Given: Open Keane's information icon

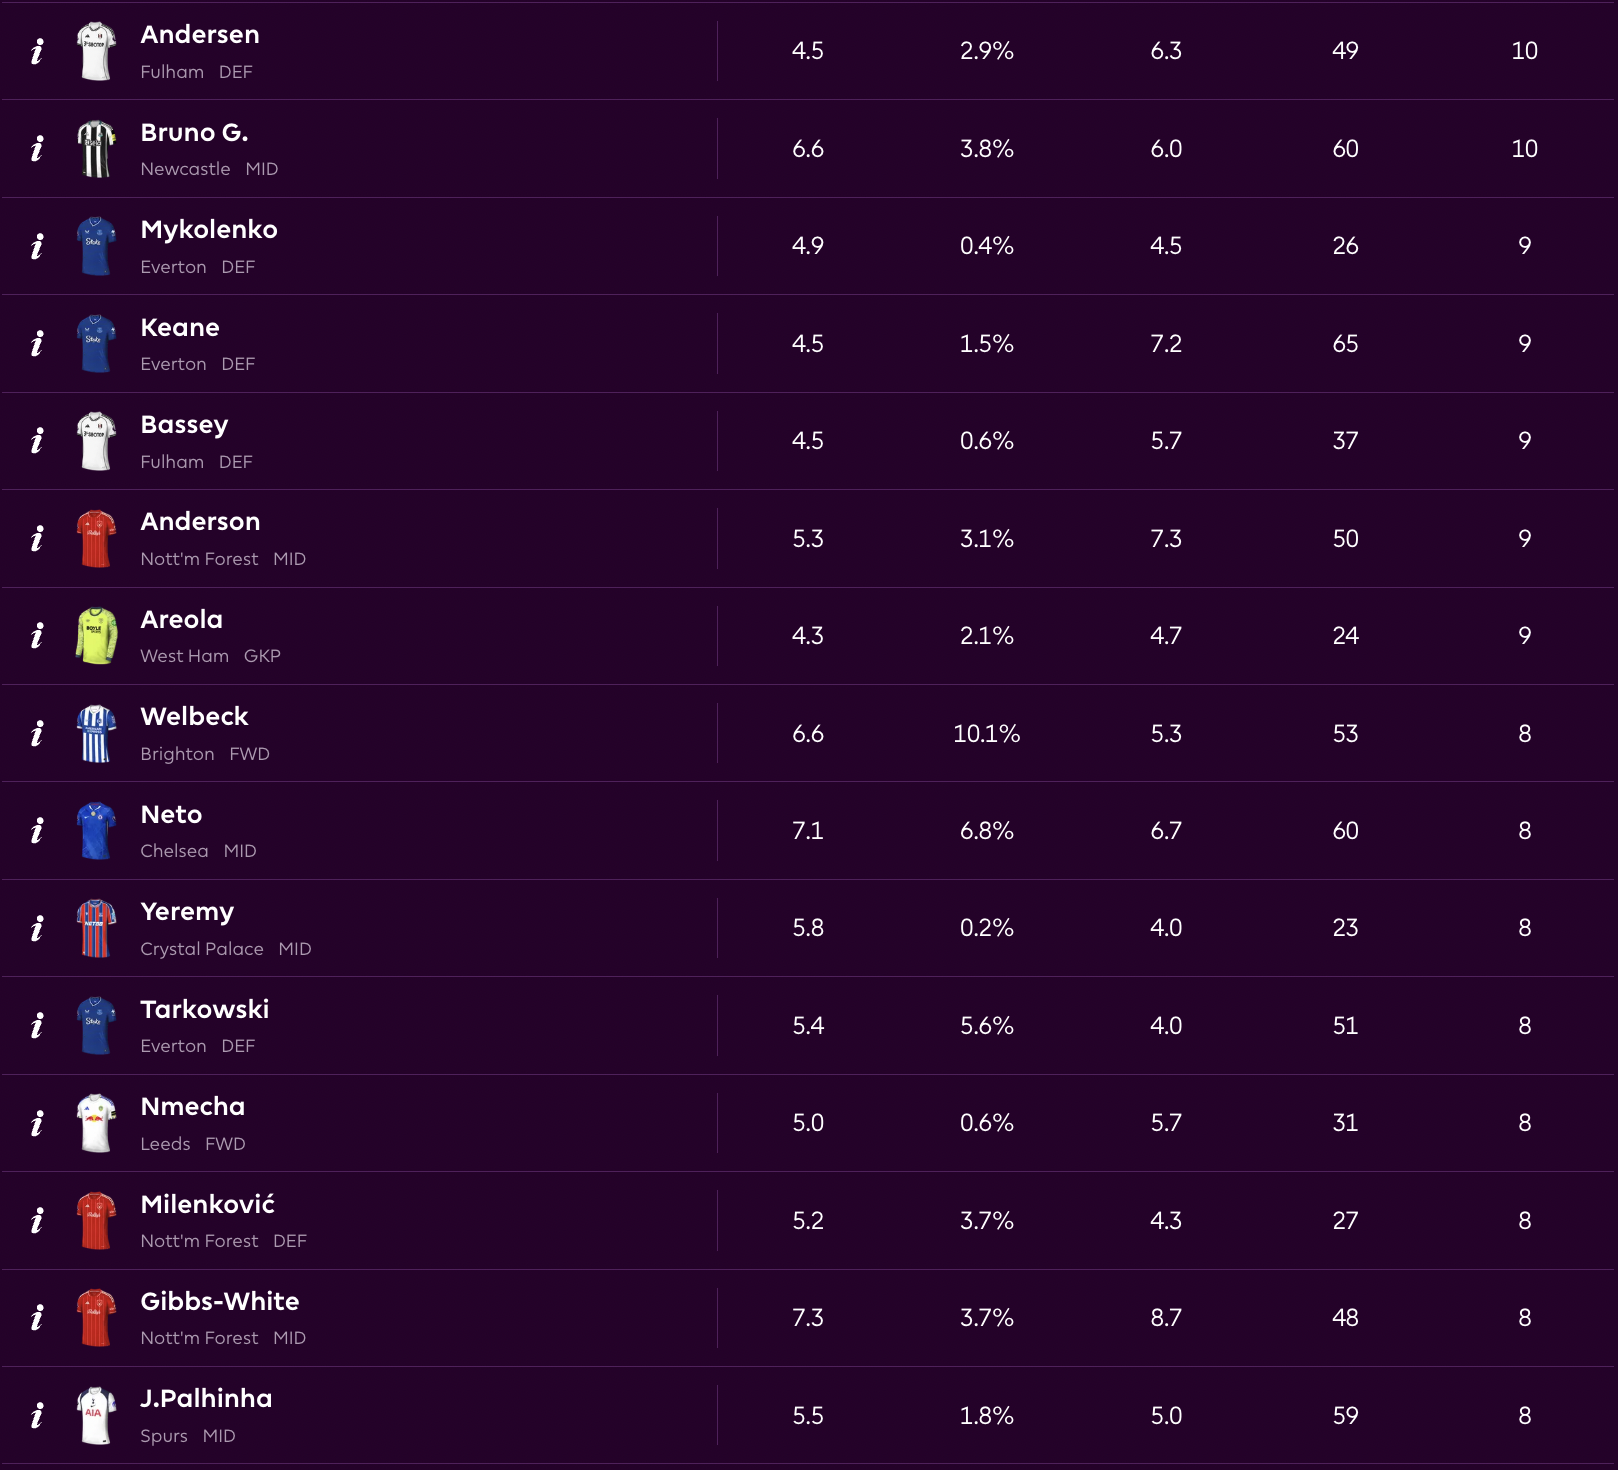Looking at the screenshot, I should pyautogui.click(x=37, y=344).
